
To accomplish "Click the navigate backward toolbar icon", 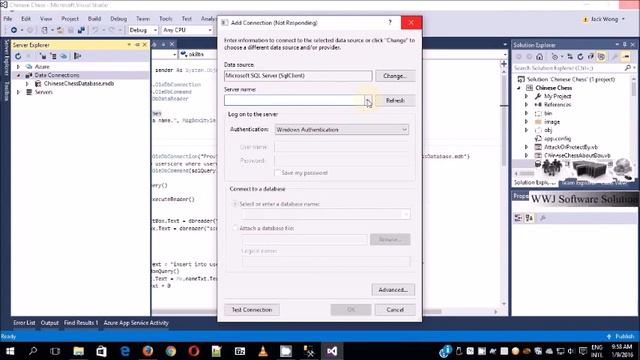I will coord(14,30).
